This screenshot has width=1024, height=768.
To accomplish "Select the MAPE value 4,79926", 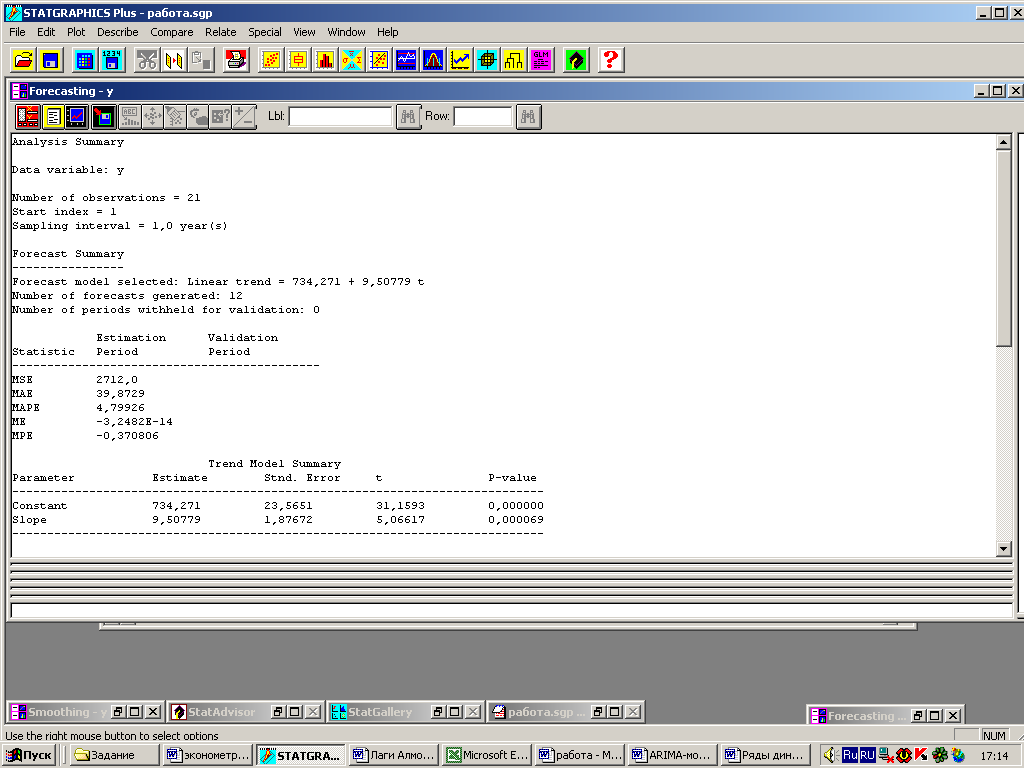I will pyautogui.click(x=120, y=408).
